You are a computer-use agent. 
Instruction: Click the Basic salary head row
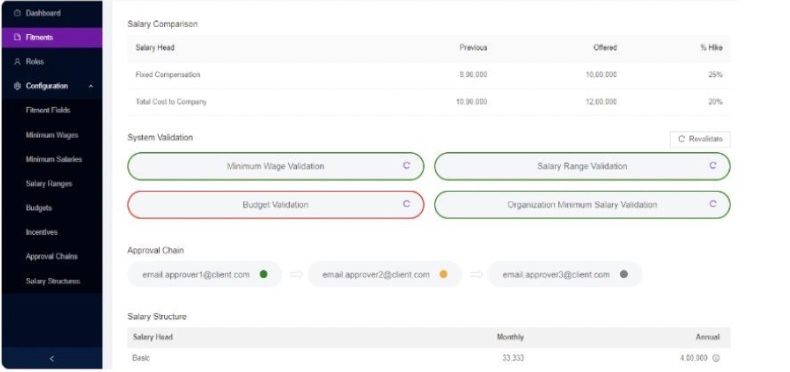429,358
